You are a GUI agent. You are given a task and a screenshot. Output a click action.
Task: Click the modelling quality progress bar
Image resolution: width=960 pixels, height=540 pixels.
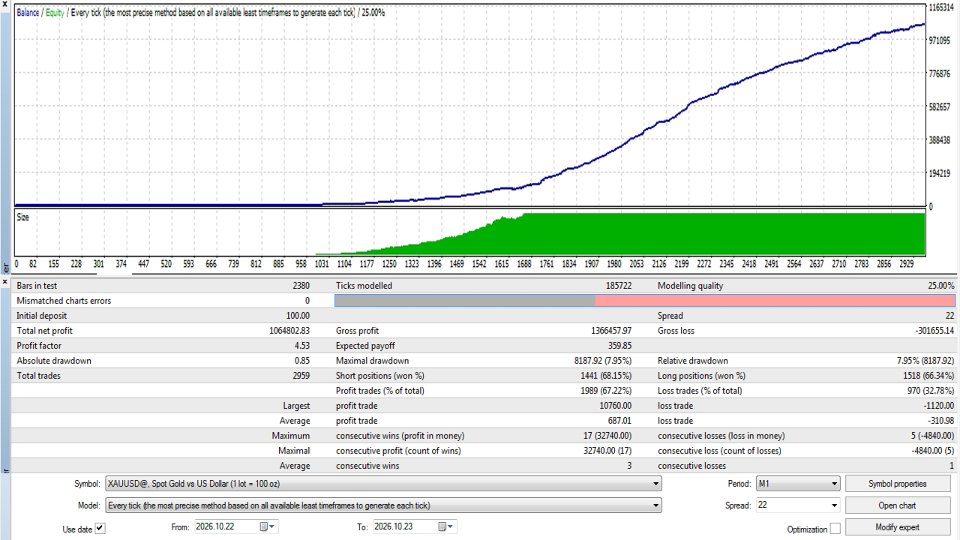click(x=645, y=301)
